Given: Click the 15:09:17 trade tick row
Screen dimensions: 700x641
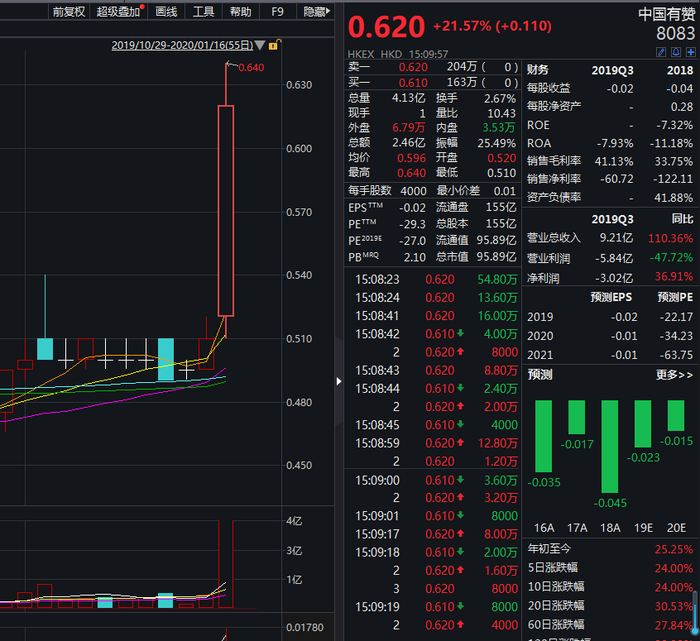Looking at the screenshot, I should (432, 534).
